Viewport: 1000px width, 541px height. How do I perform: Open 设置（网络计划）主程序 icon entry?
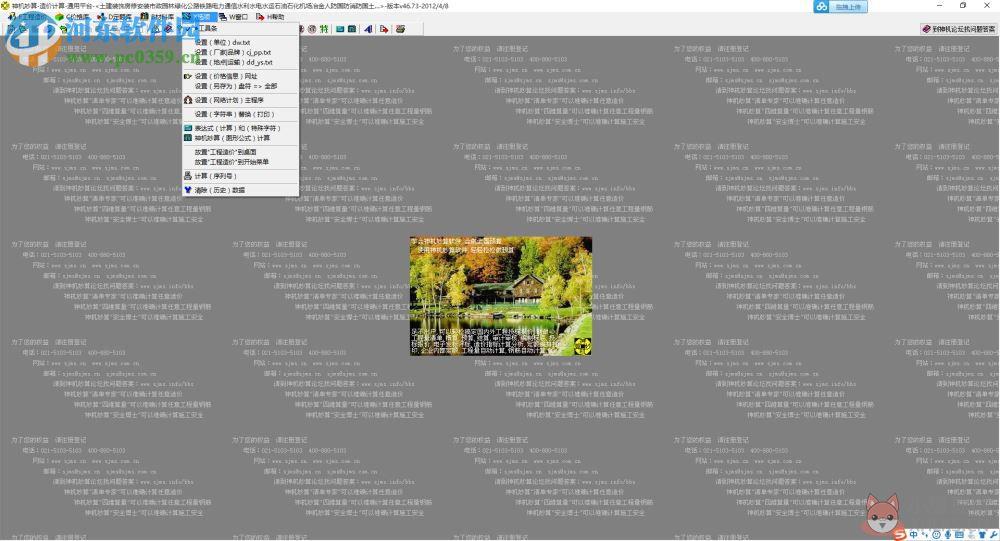(240, 100)
